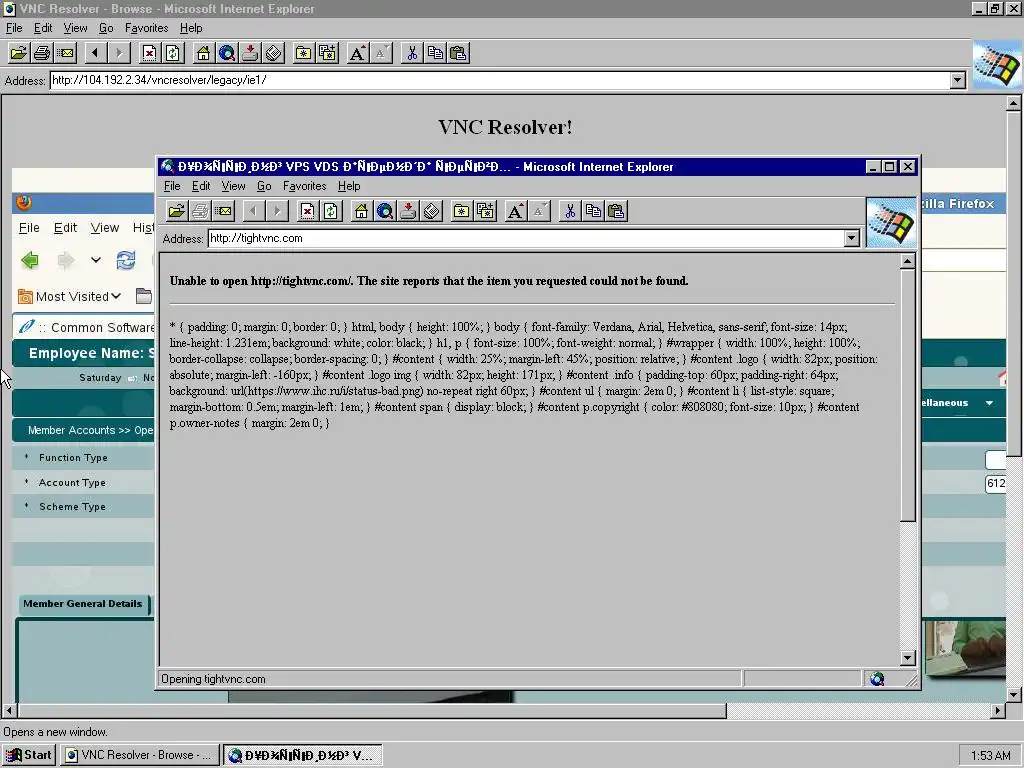This screenshot has height=768, width=1024.
Task: Expand Miscellaneous dropdown arrow at right edge
Action: 989,403
